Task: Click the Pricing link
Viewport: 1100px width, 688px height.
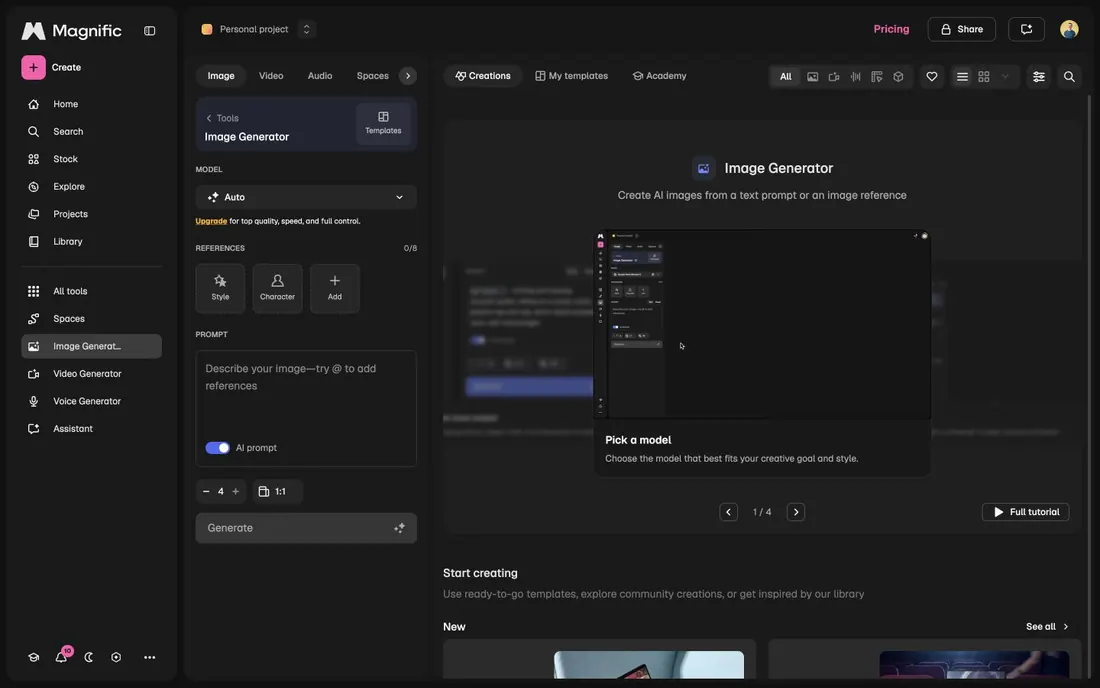Action: tap(891, 29)
